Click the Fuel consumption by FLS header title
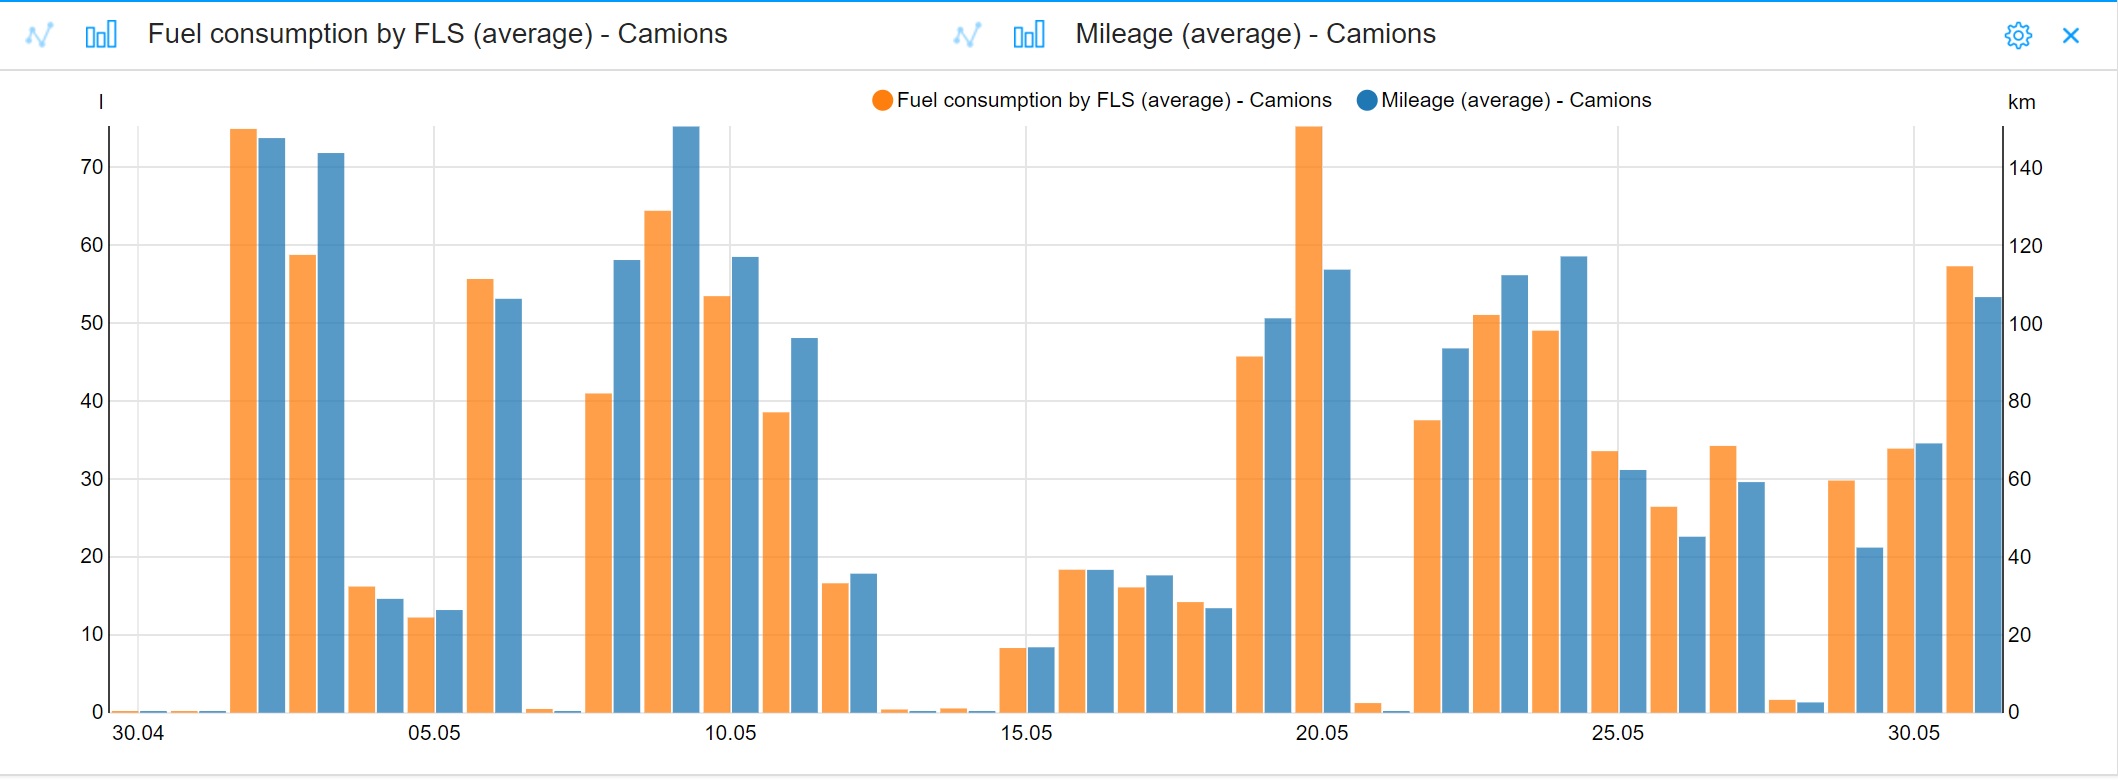Screen dimensions: 2118x780 coord(437,34)
